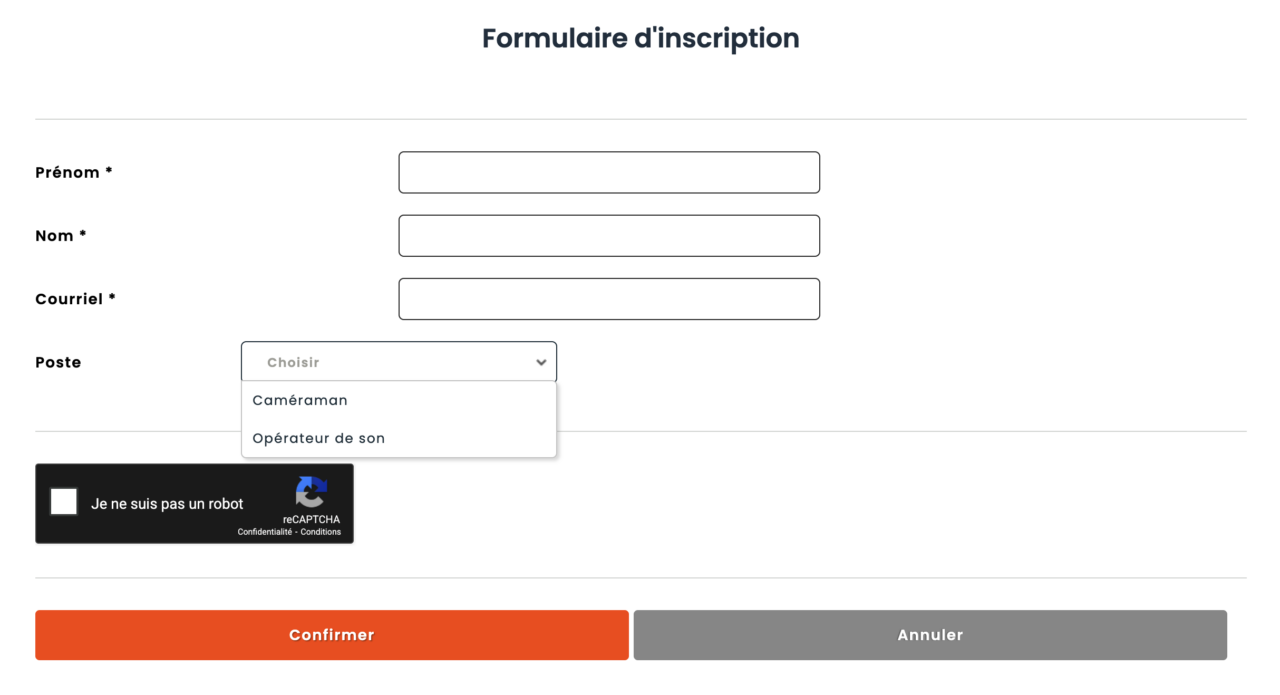This screenshot has width=1280, height=695.
Task: Select the Caméraman option
Action: coord(300,400)
